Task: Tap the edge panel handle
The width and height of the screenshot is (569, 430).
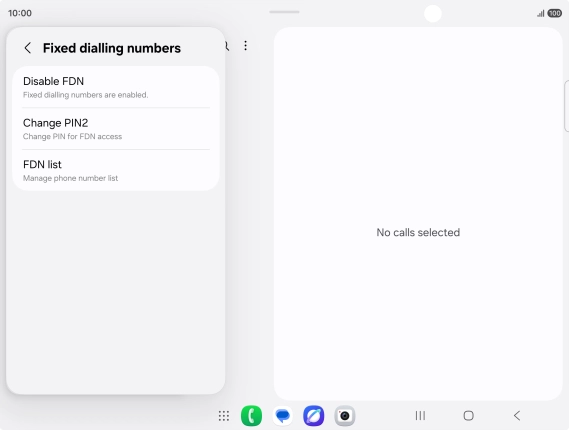Action: click(566, 106)
